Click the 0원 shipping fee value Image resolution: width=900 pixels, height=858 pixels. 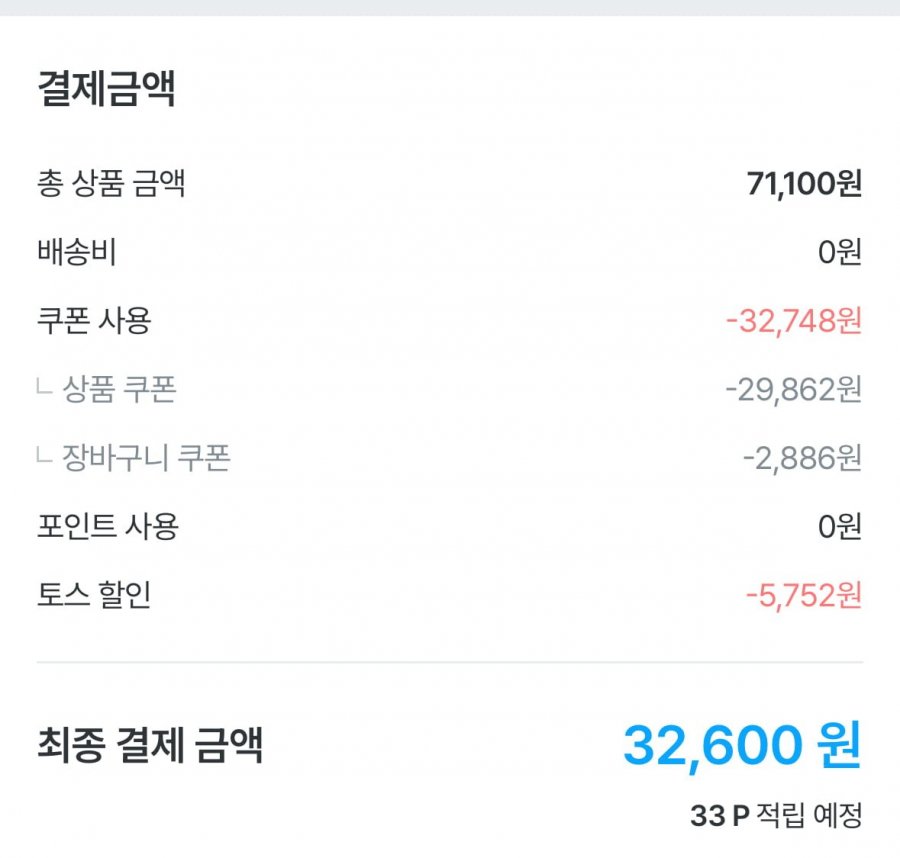click(x=839, y=253)
